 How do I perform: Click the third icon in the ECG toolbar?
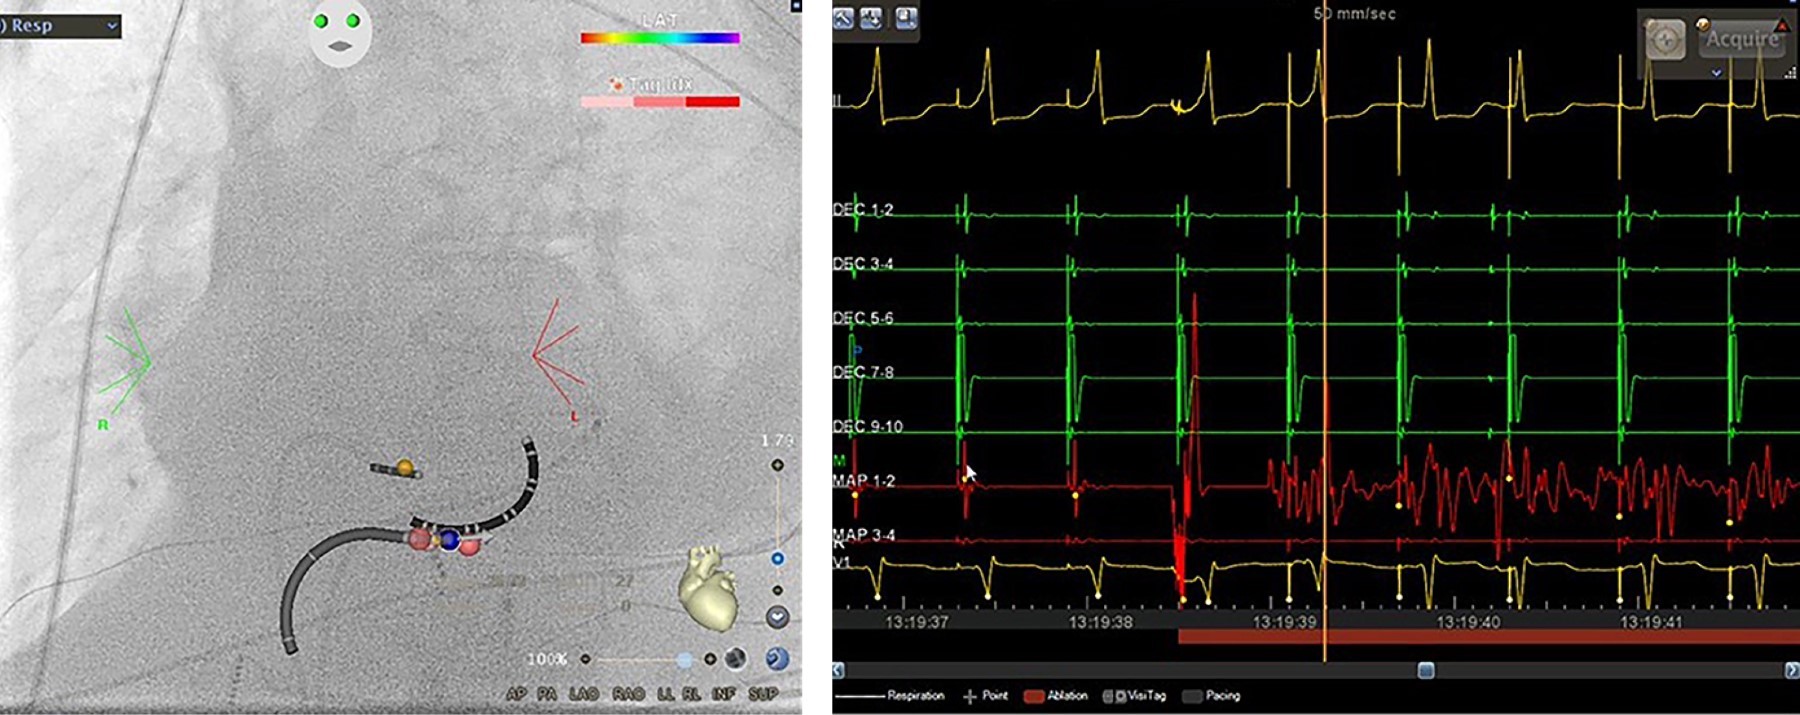pyautogui.click(x=906, y=18)
